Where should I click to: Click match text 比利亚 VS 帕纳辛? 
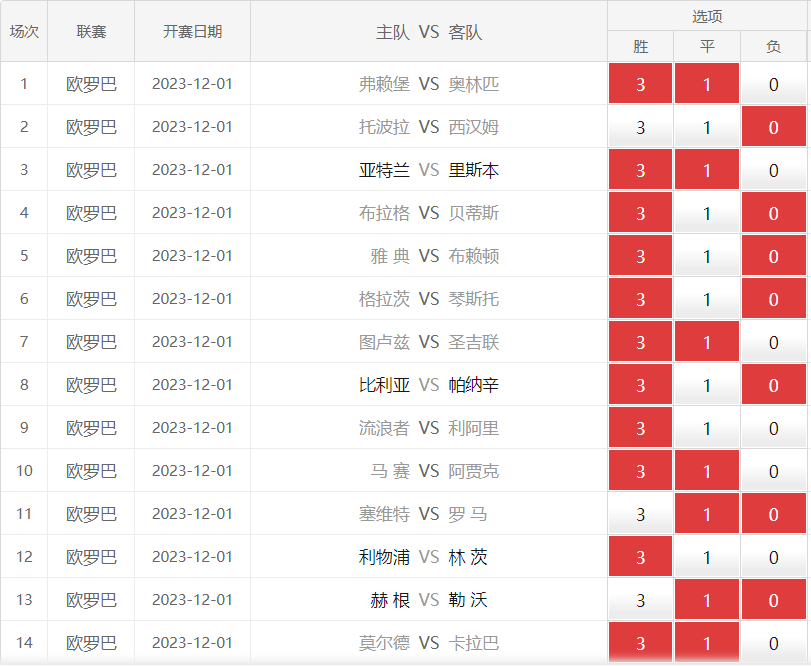pyautogui.click(x=429, y=385)
